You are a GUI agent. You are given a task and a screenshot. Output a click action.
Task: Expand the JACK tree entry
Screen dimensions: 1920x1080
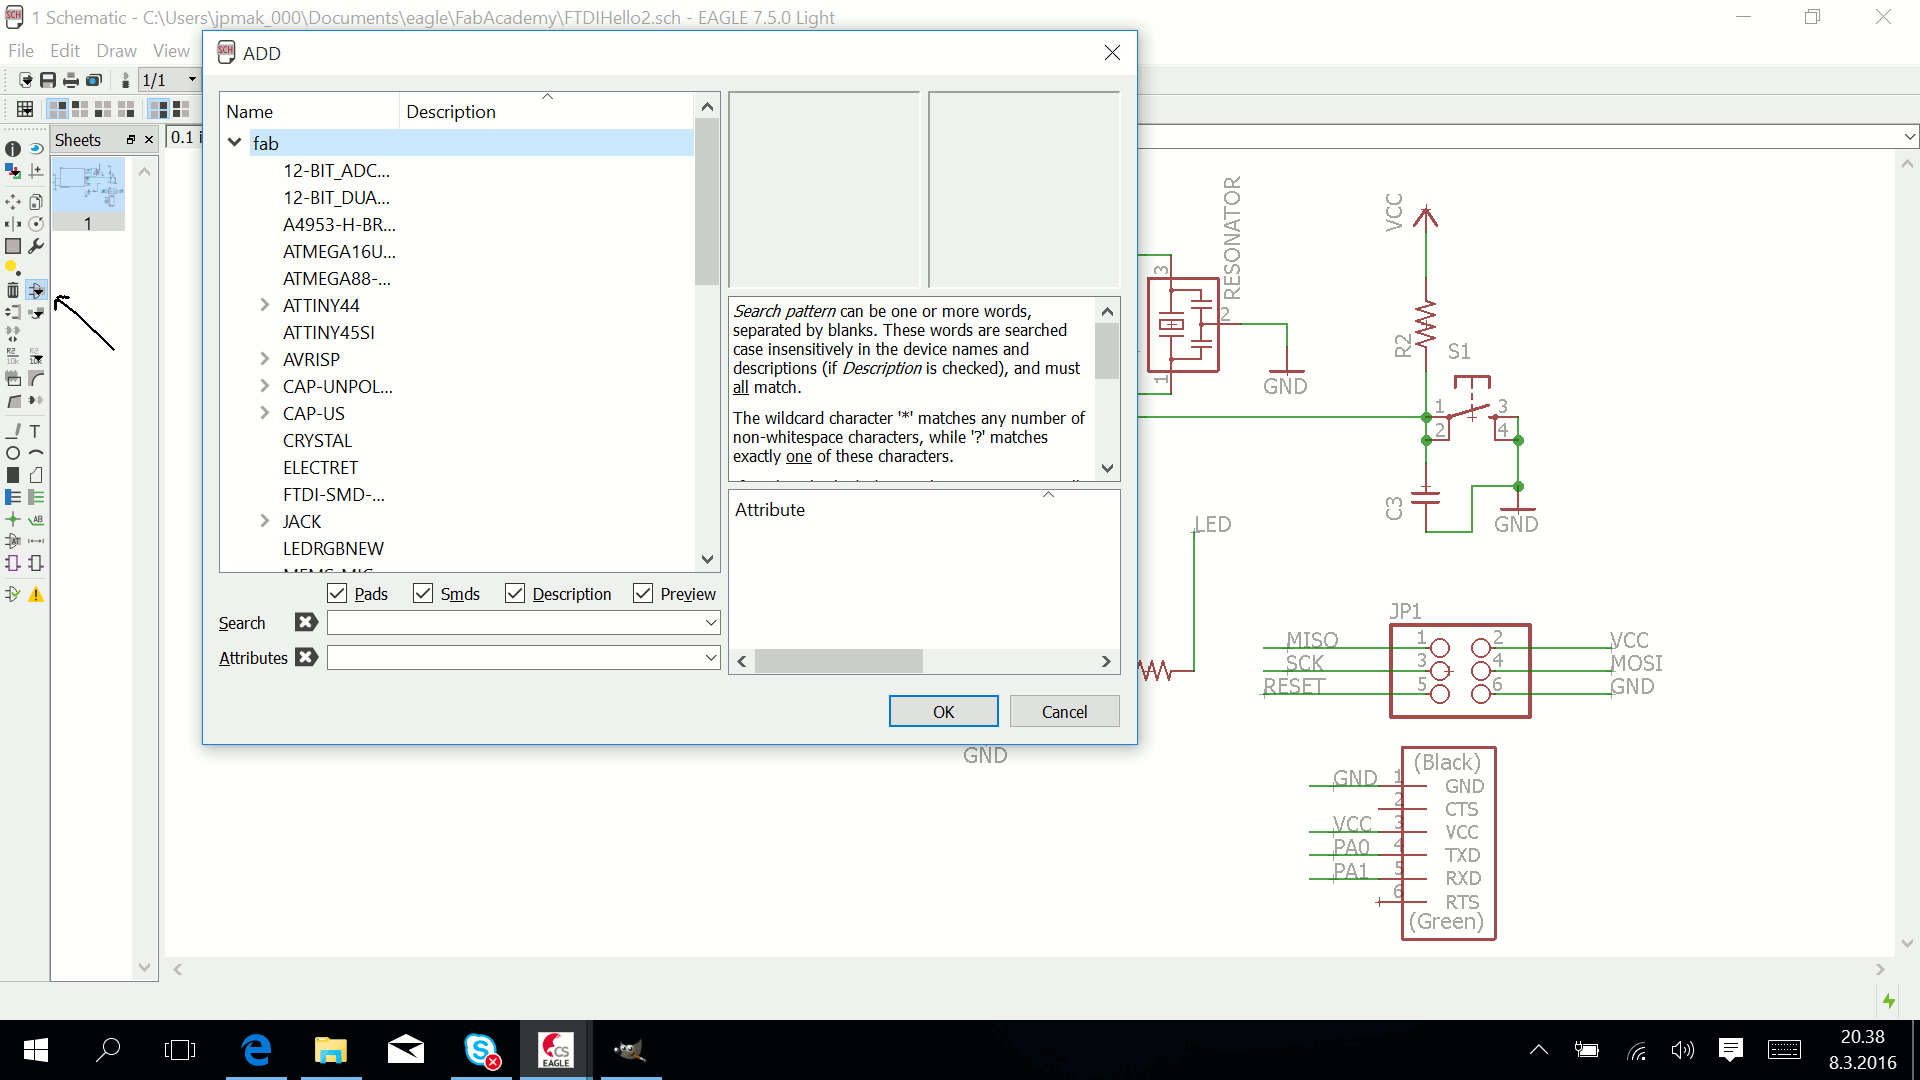click(265, 521)
